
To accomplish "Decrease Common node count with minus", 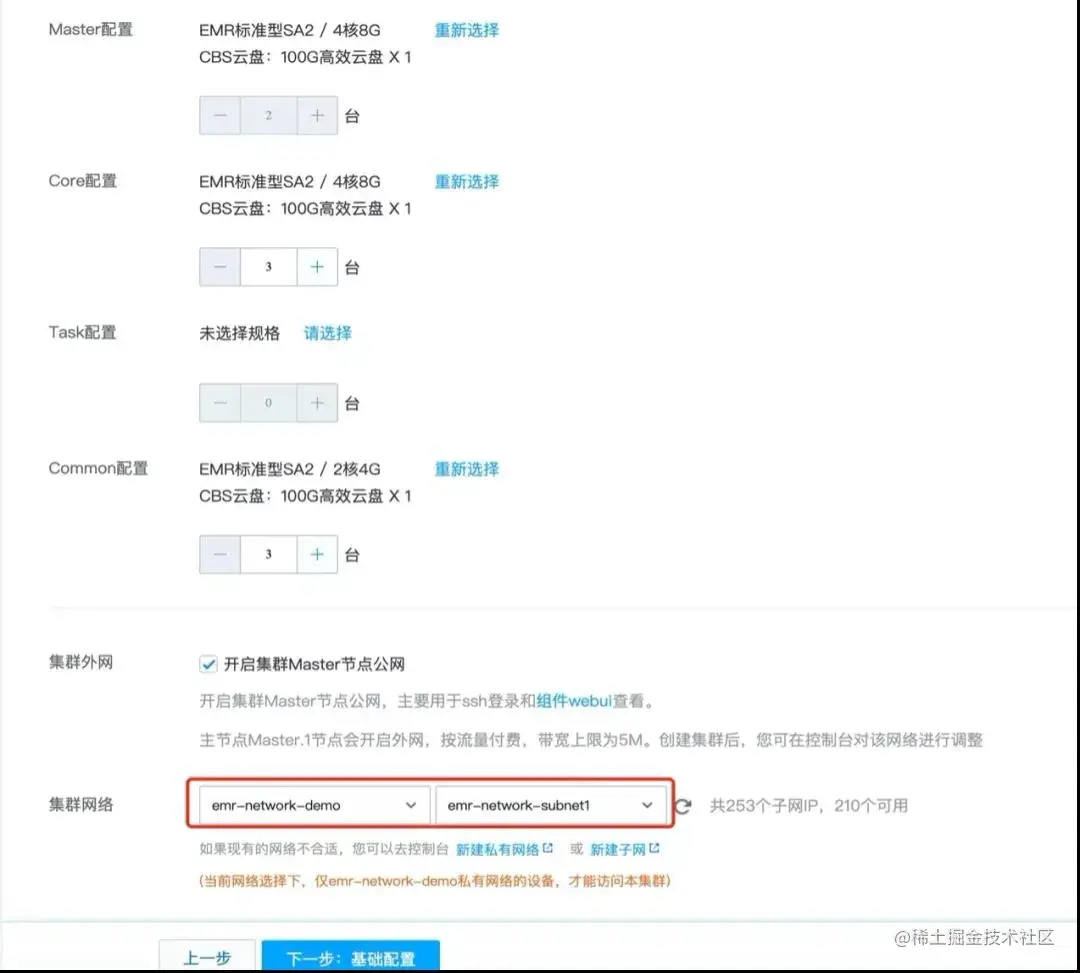I will [x=219, y=554].
